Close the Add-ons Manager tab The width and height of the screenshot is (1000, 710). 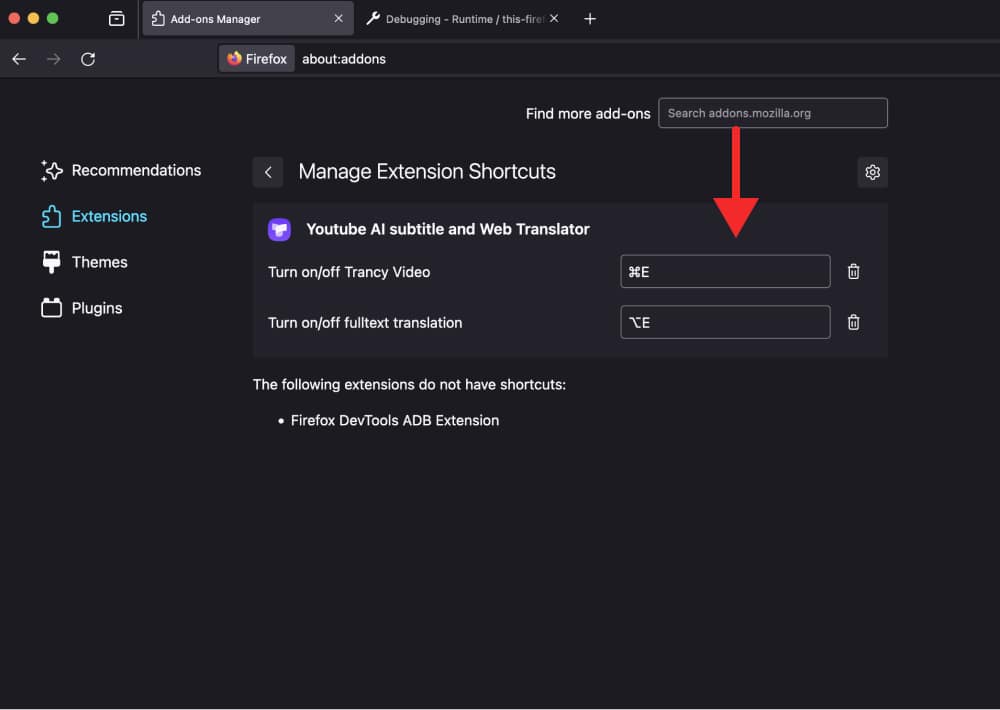click(339, 18)
